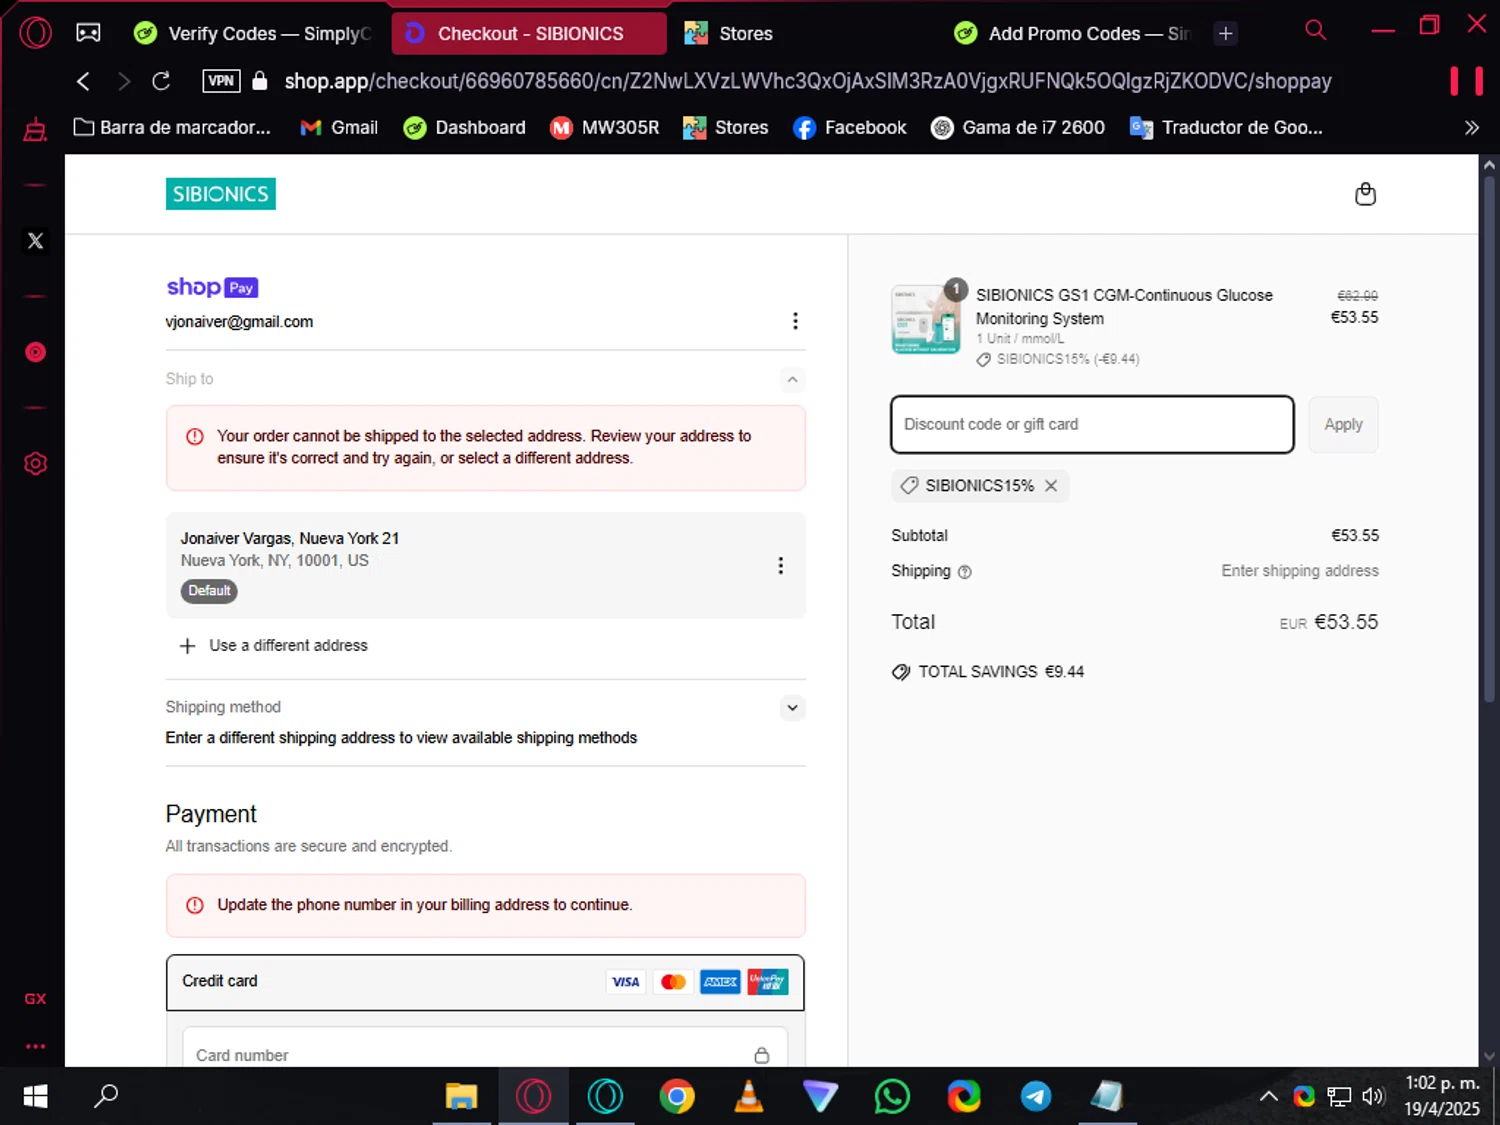Open Gama de i7 2600 bookmark
Image resolution: width=1500 pixels, height=1125 pixels.
(1018, 128)
